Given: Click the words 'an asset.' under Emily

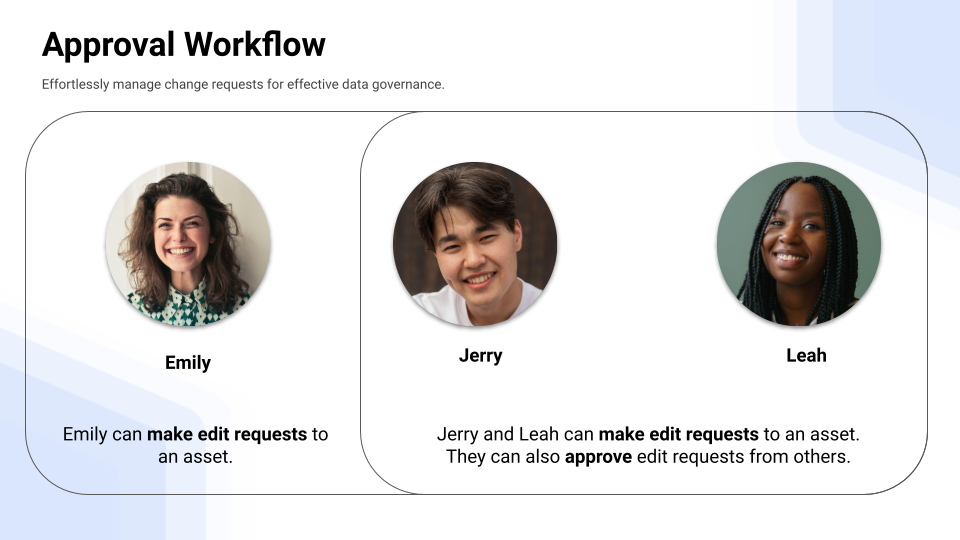Looking at the screenshot, I should (195, 457).
